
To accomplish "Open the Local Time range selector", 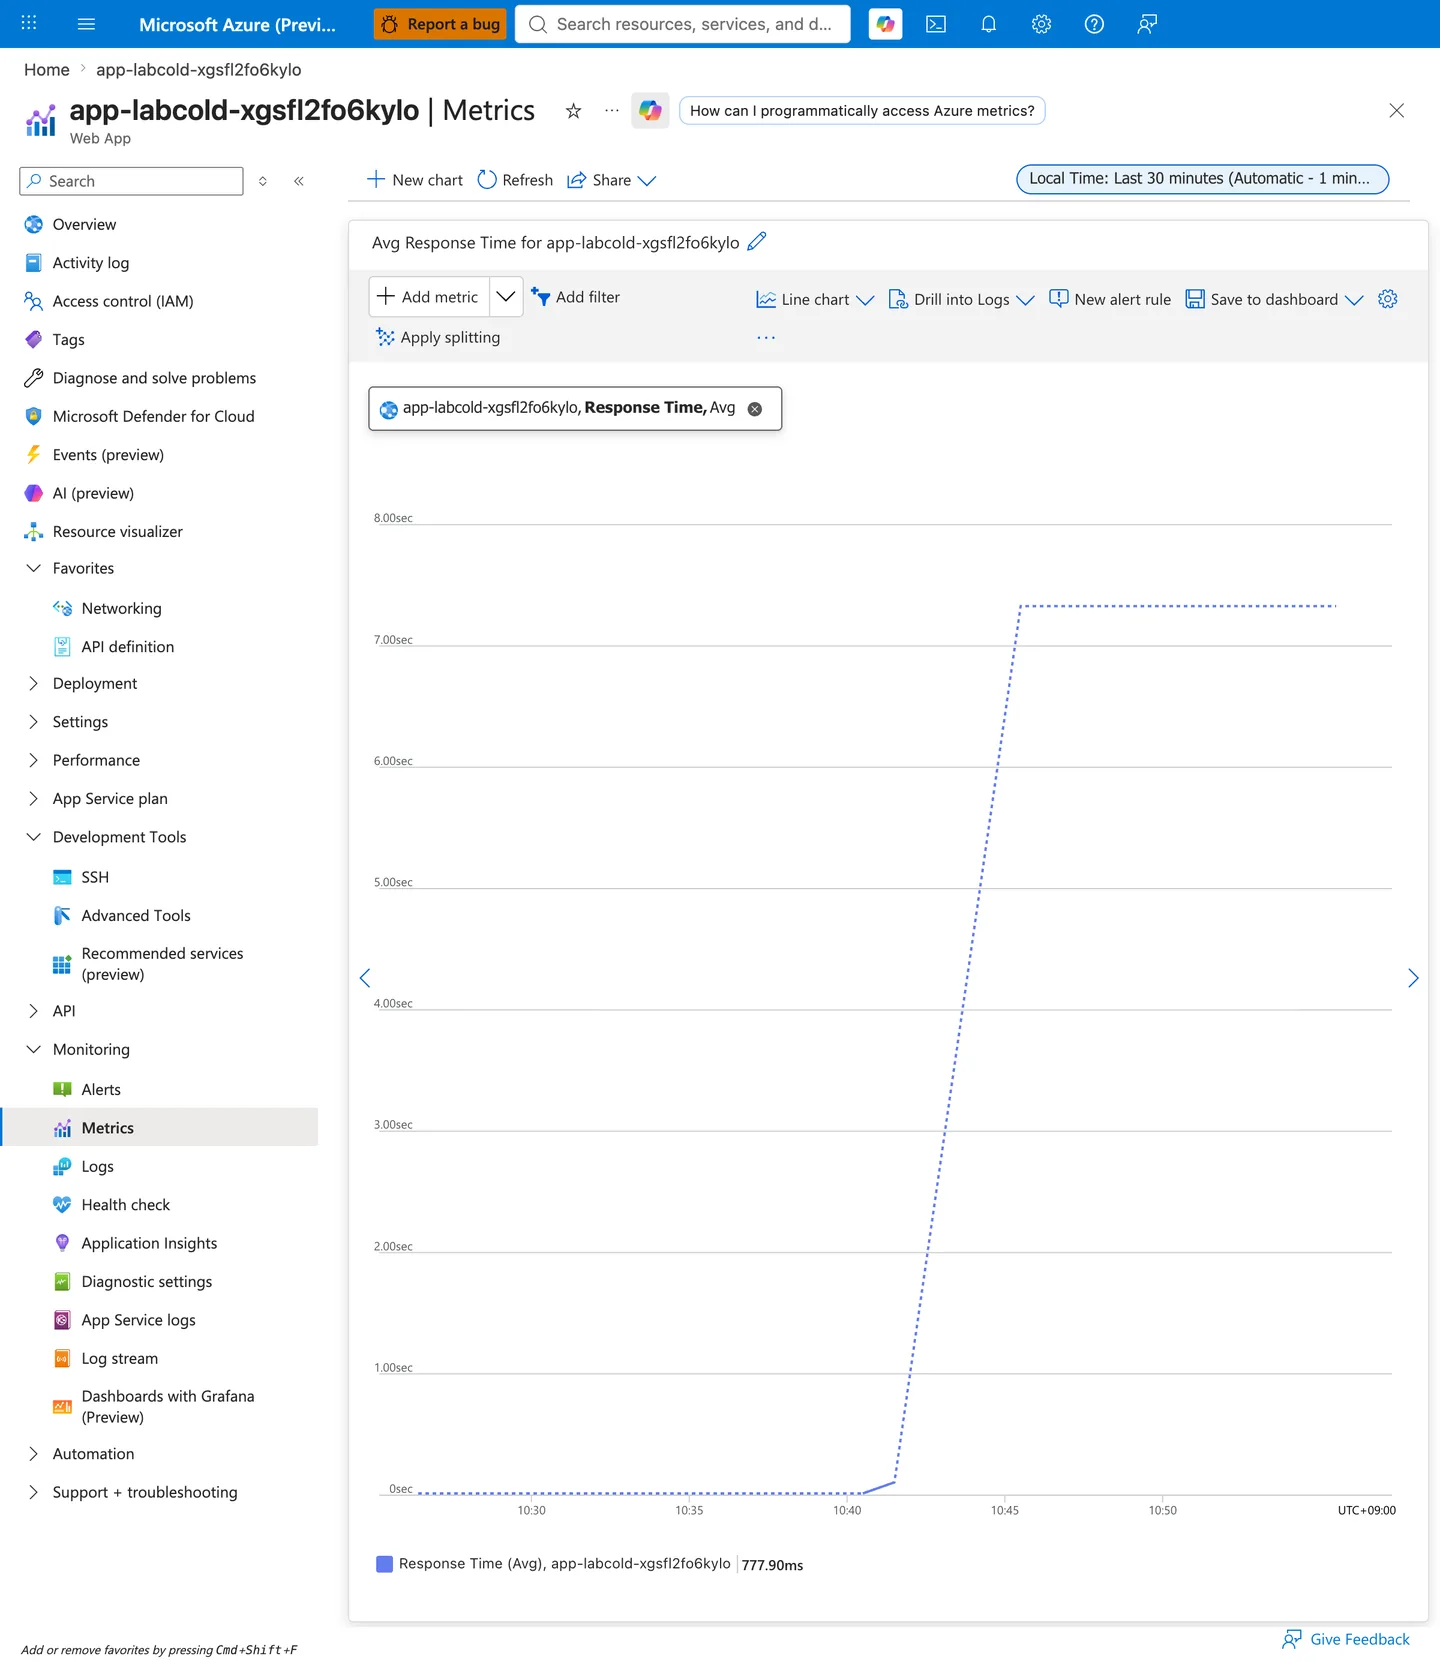I will [x=1203, y=179].
